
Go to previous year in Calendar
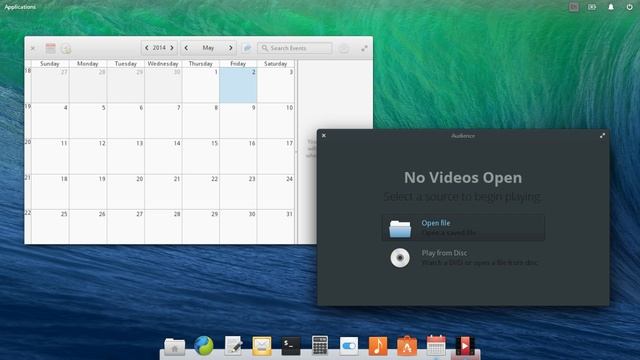click(x=147, y=48)
